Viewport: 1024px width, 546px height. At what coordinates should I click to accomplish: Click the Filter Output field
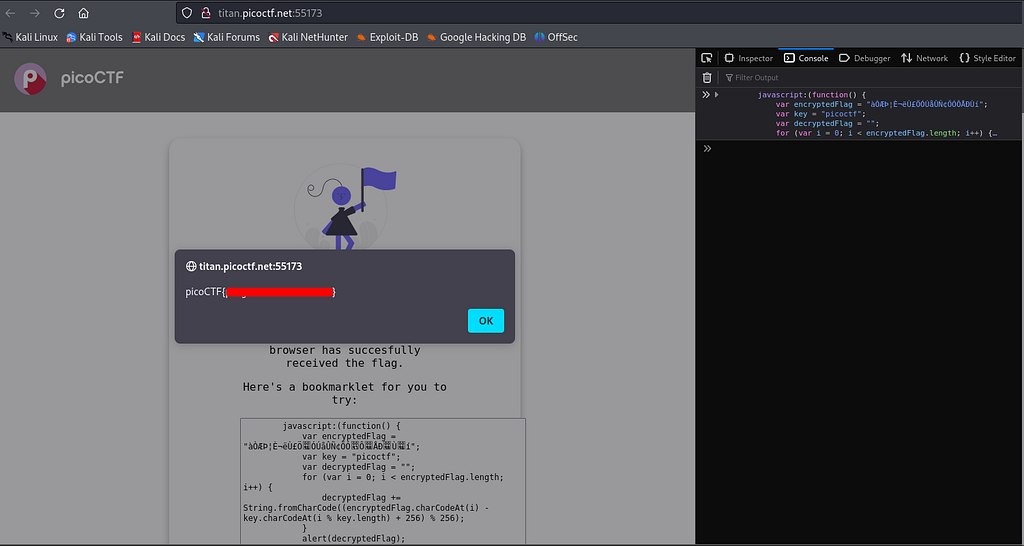point(871,78)
